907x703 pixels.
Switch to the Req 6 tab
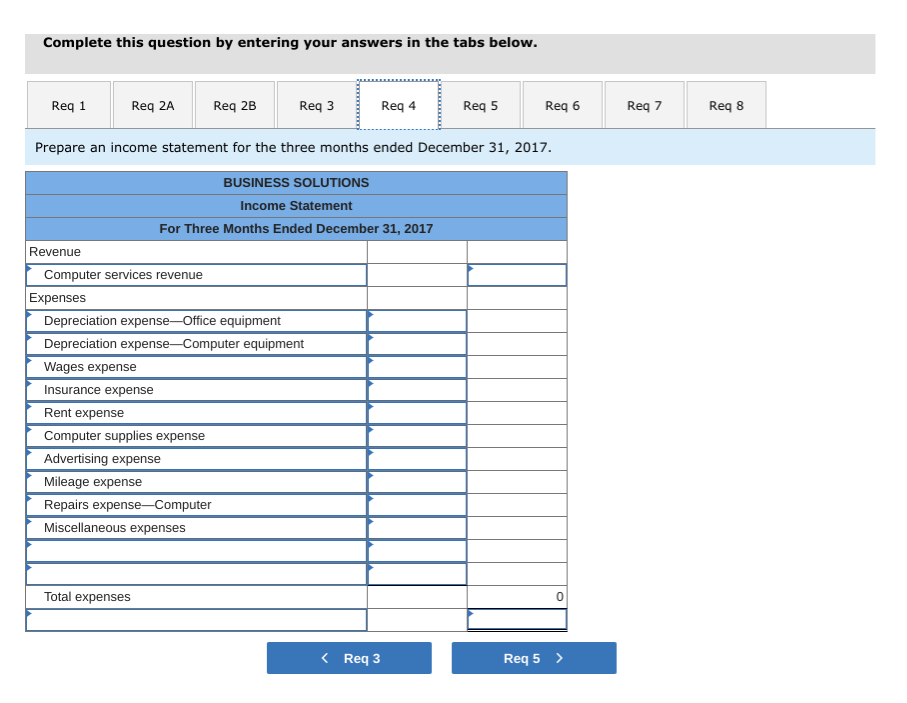pyautogui.click(x=561, y=104)
